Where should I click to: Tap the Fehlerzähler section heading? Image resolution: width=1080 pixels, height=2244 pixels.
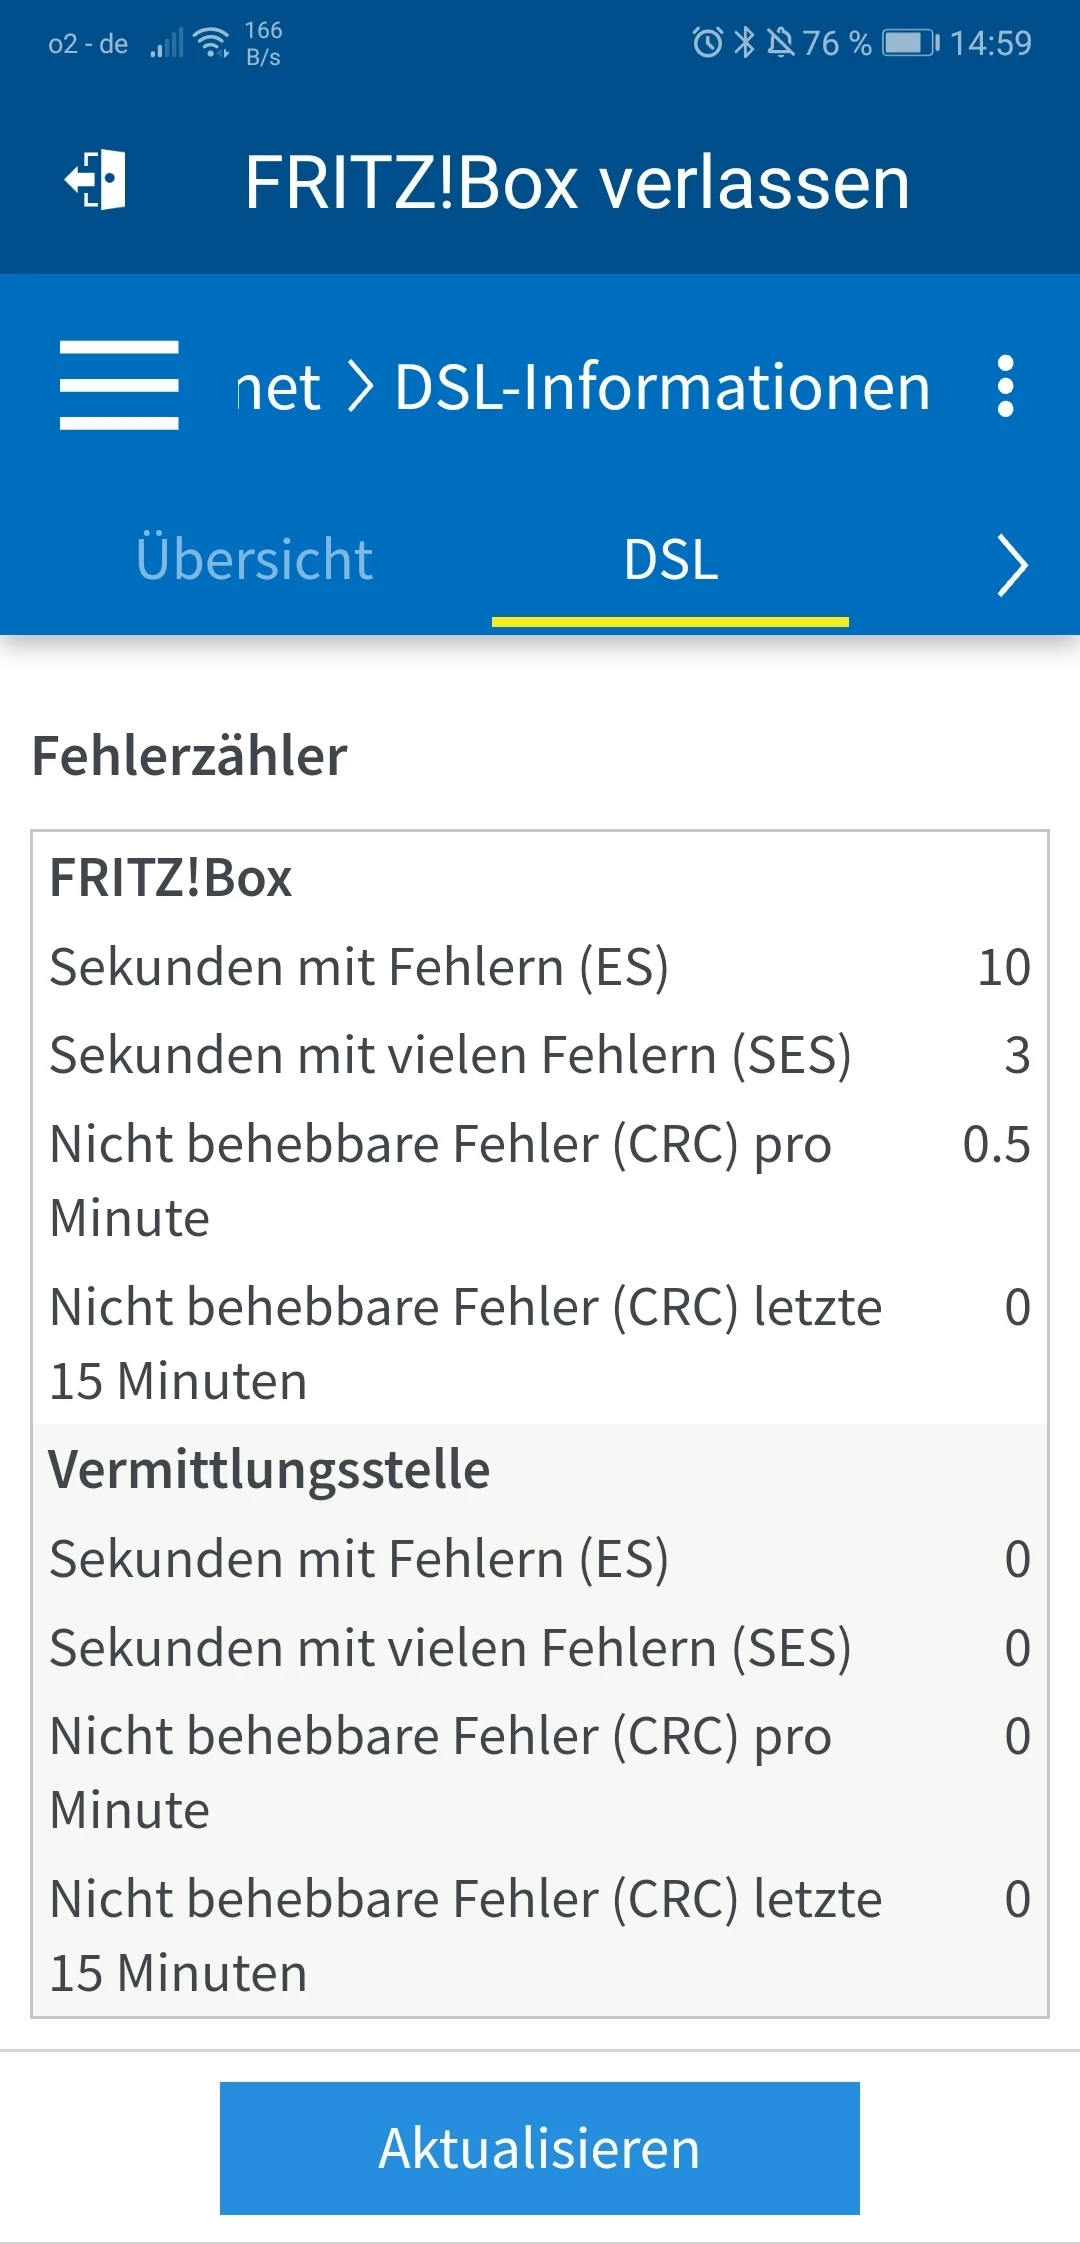190,756
